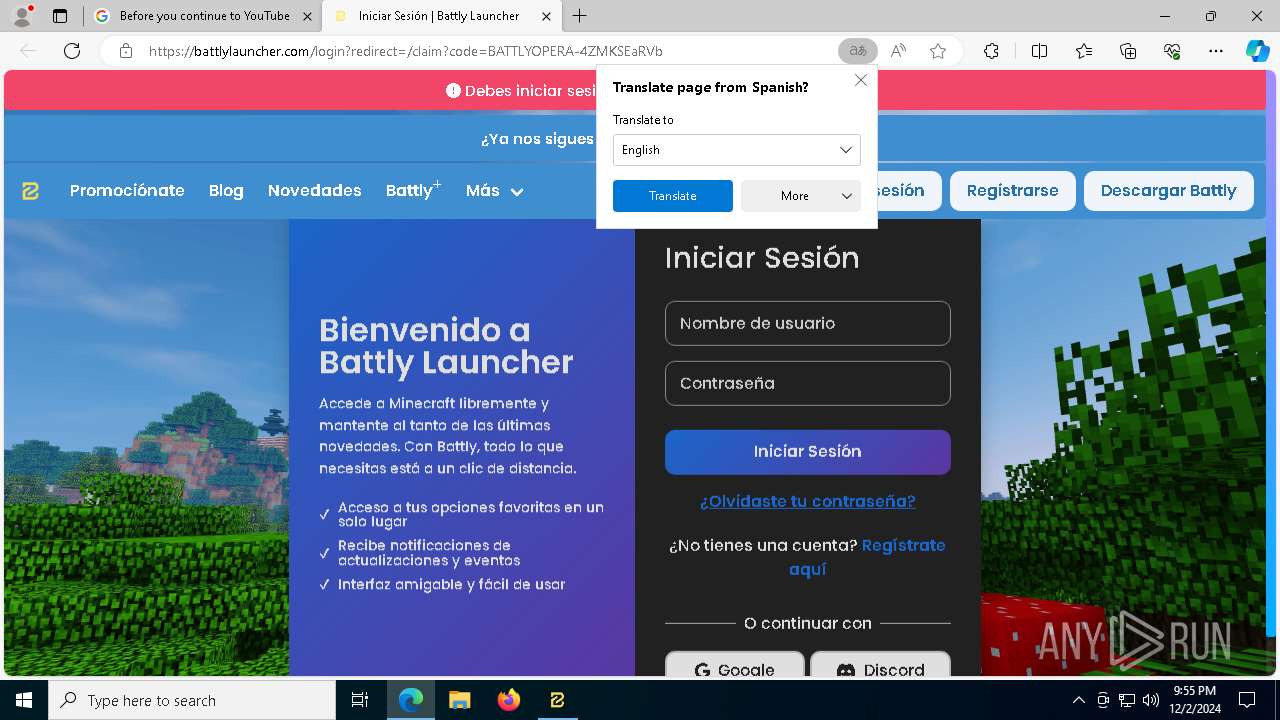Click the Registrarse button
The image size is (1280, 720).
1012,191
